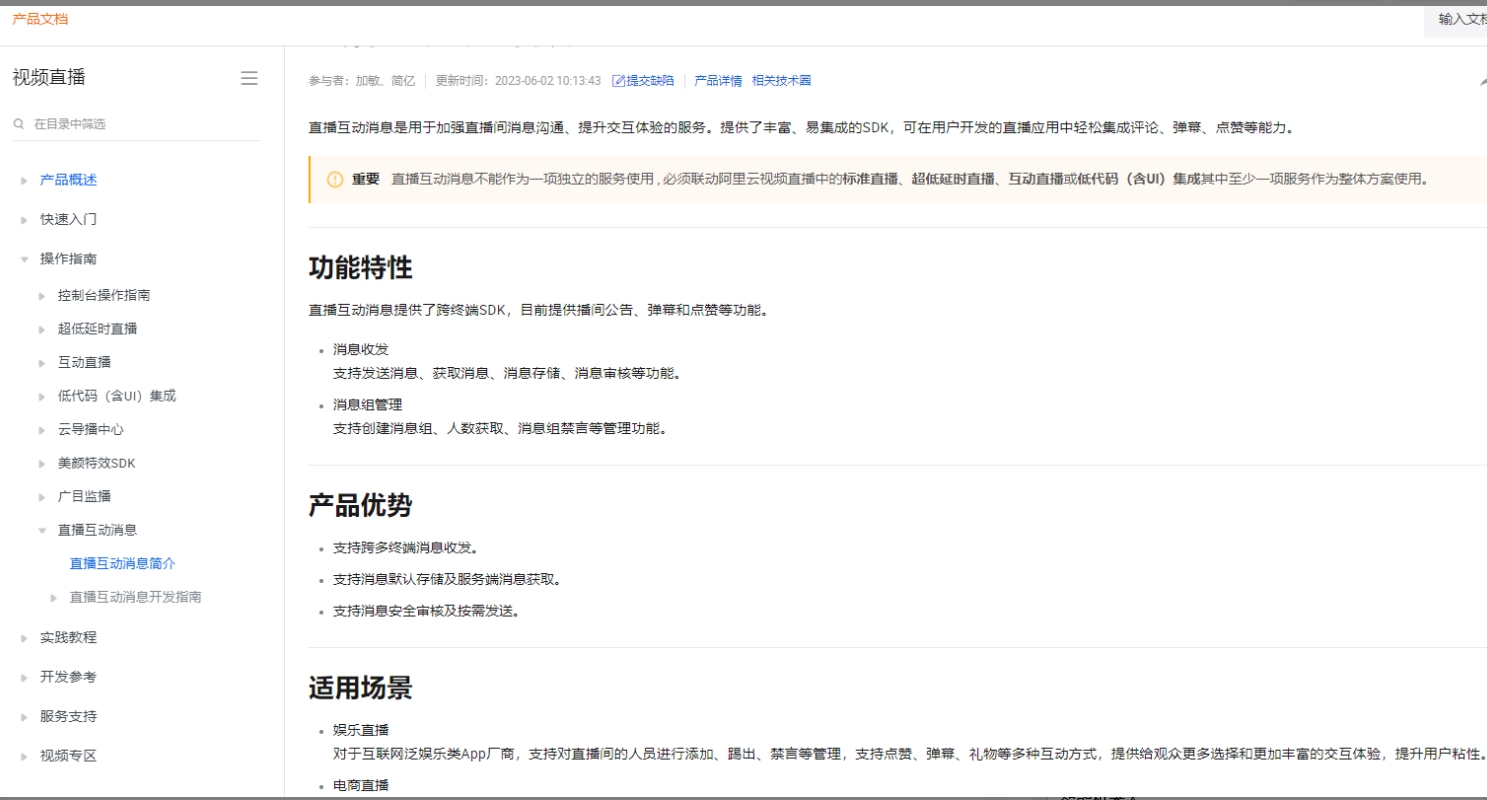This screenshot has width=1487, height=800.
Task: Select 产品概述 in the sidebar
Action: (x=68, y=180)
